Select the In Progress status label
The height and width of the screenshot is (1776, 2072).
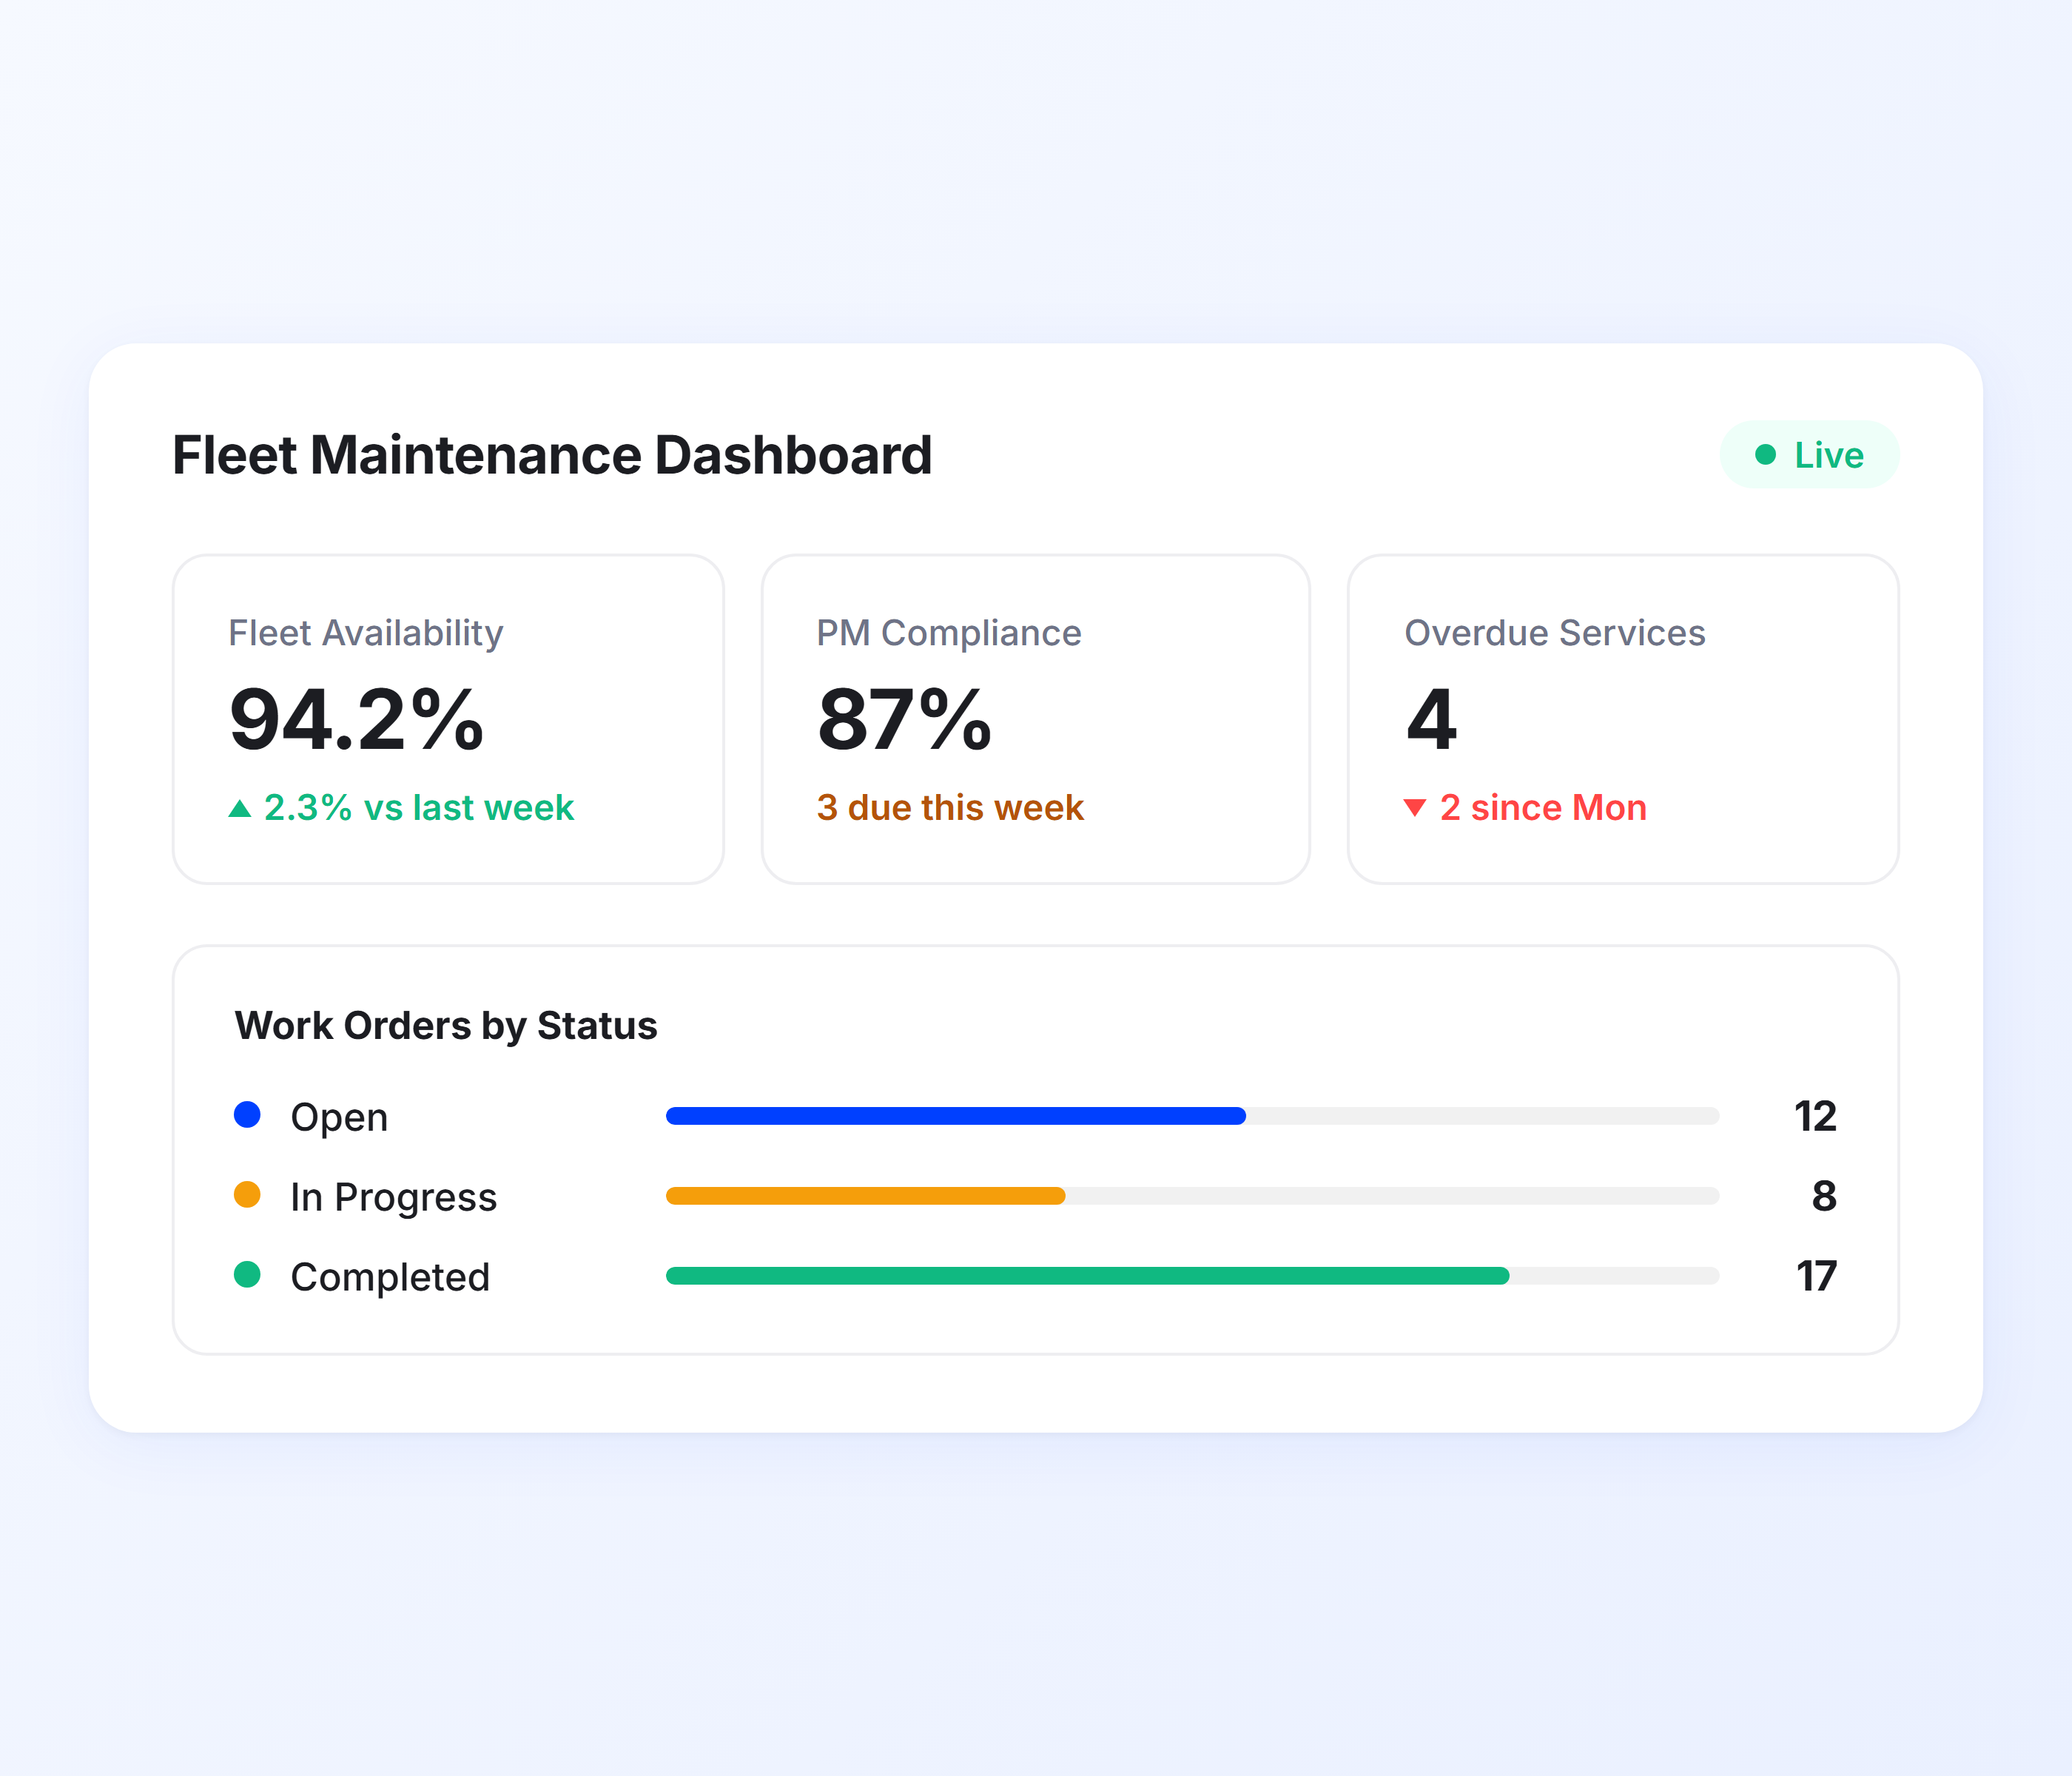(393, 1197)
